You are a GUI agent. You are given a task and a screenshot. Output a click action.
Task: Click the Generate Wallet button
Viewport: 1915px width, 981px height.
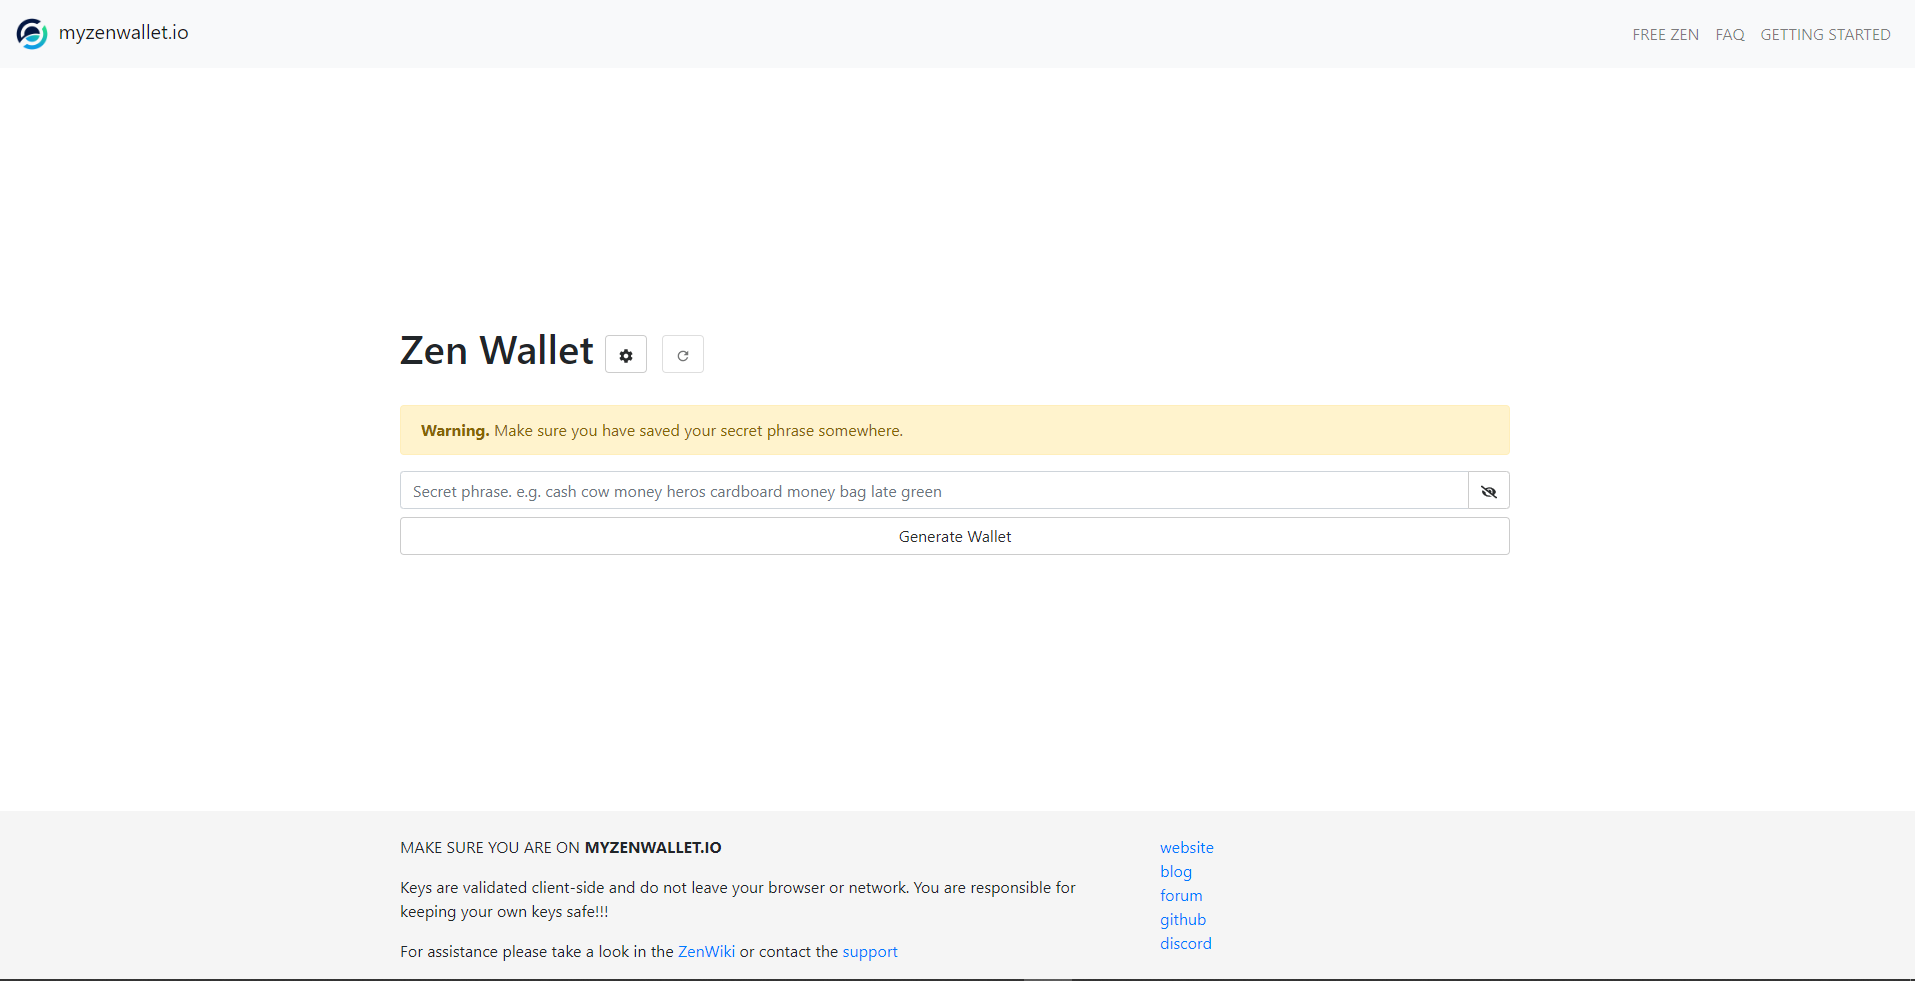955,536
